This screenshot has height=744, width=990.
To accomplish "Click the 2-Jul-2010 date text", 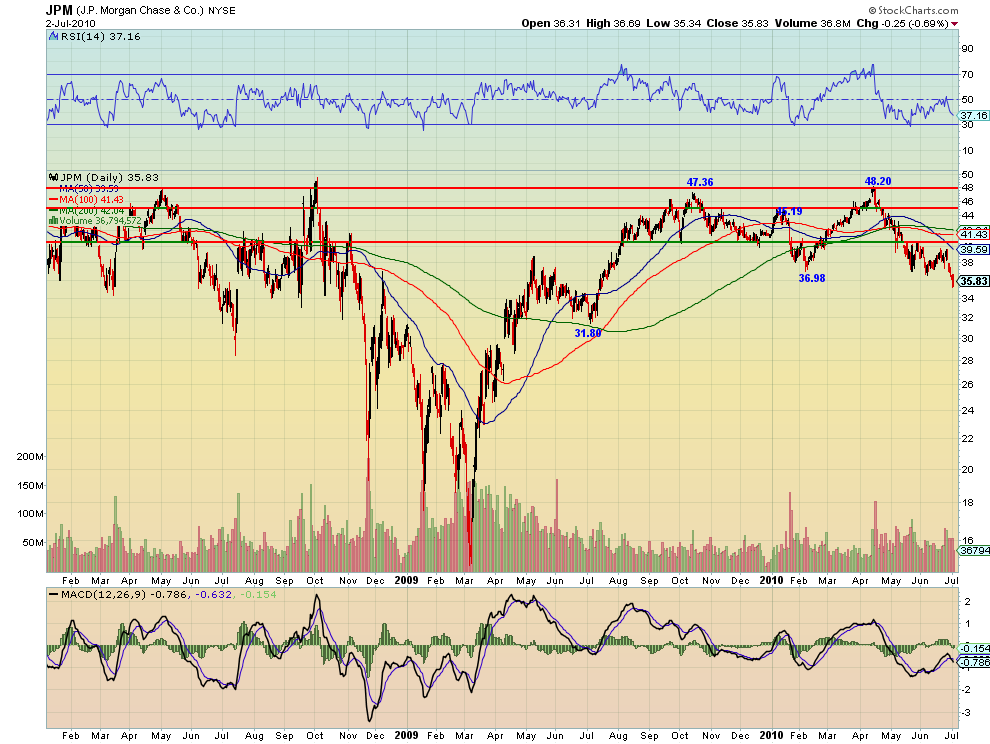I will click(x=70, y=23).
